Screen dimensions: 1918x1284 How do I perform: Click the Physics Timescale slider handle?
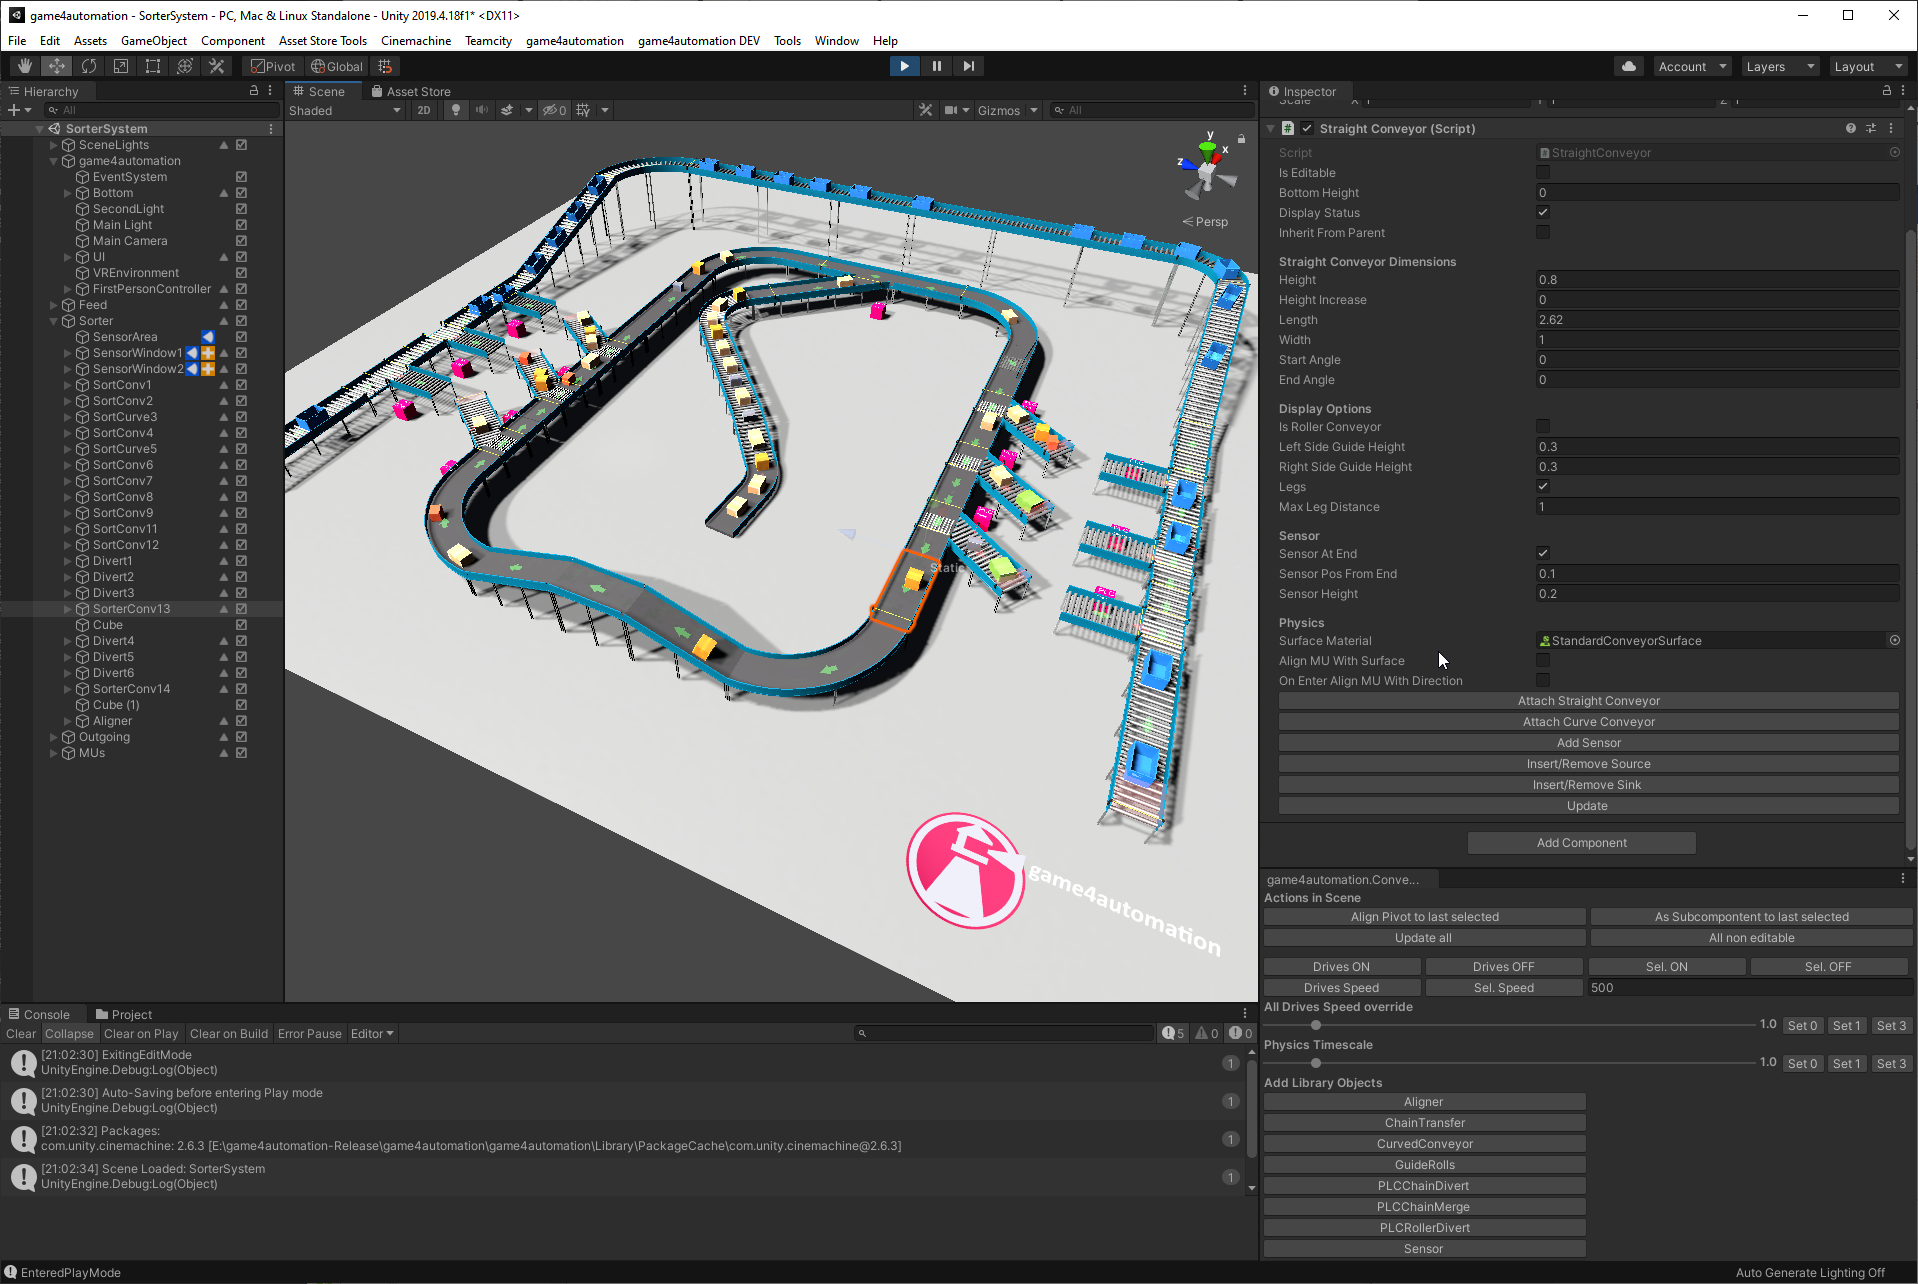coord(1316,1063)
